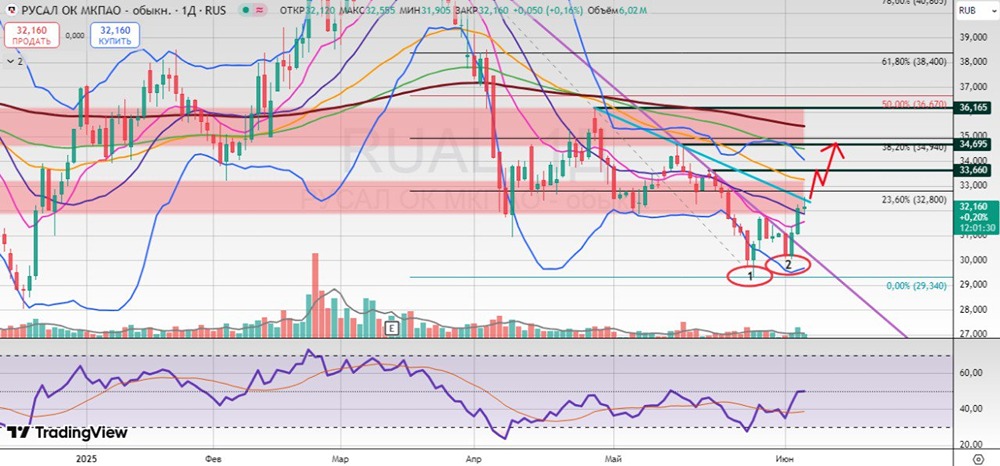Image resolution: width=1000 pixels, height=466 pixels.
Task: Expand the collapsed indicators legend showing 2
Action: 14,61
